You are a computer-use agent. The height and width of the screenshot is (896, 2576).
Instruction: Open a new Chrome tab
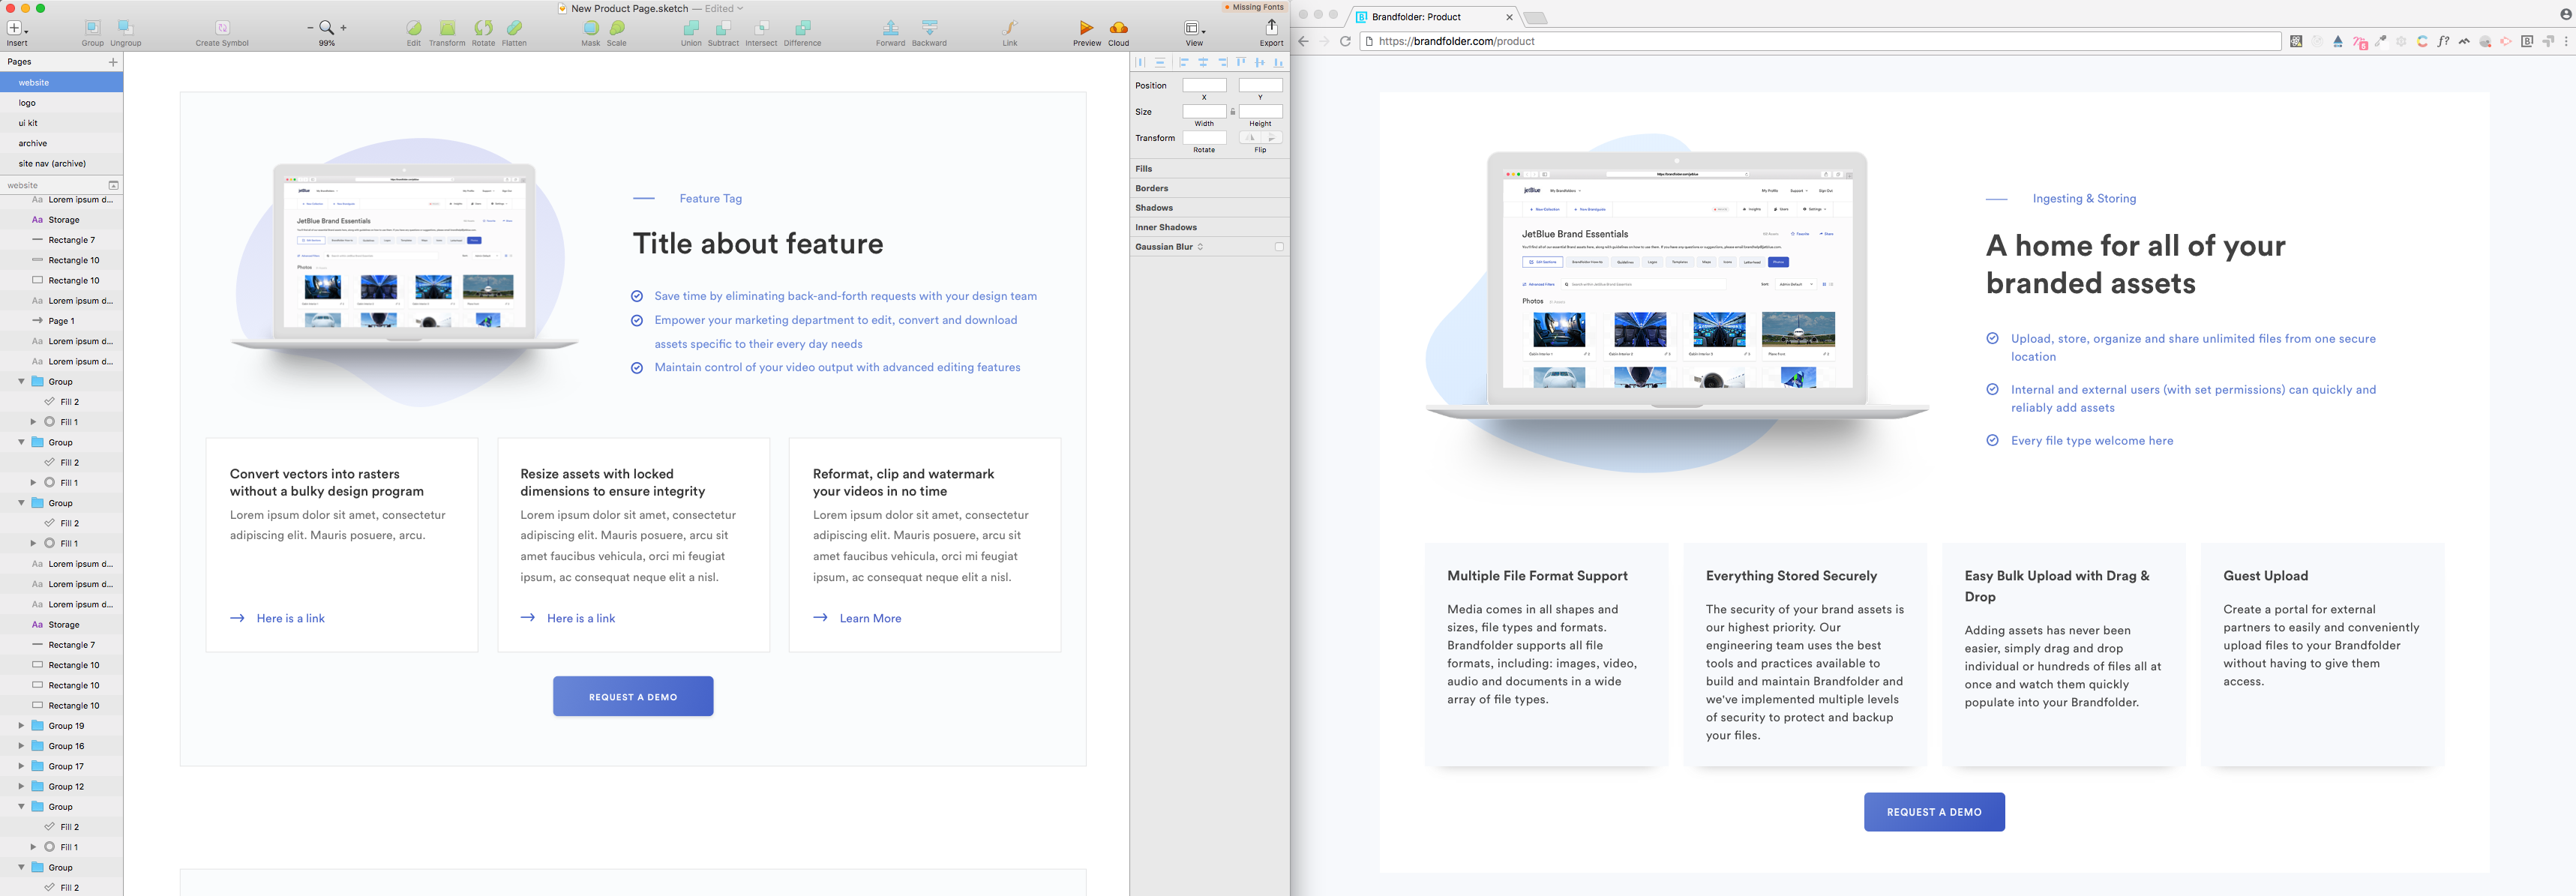(x=1535, y=18)
